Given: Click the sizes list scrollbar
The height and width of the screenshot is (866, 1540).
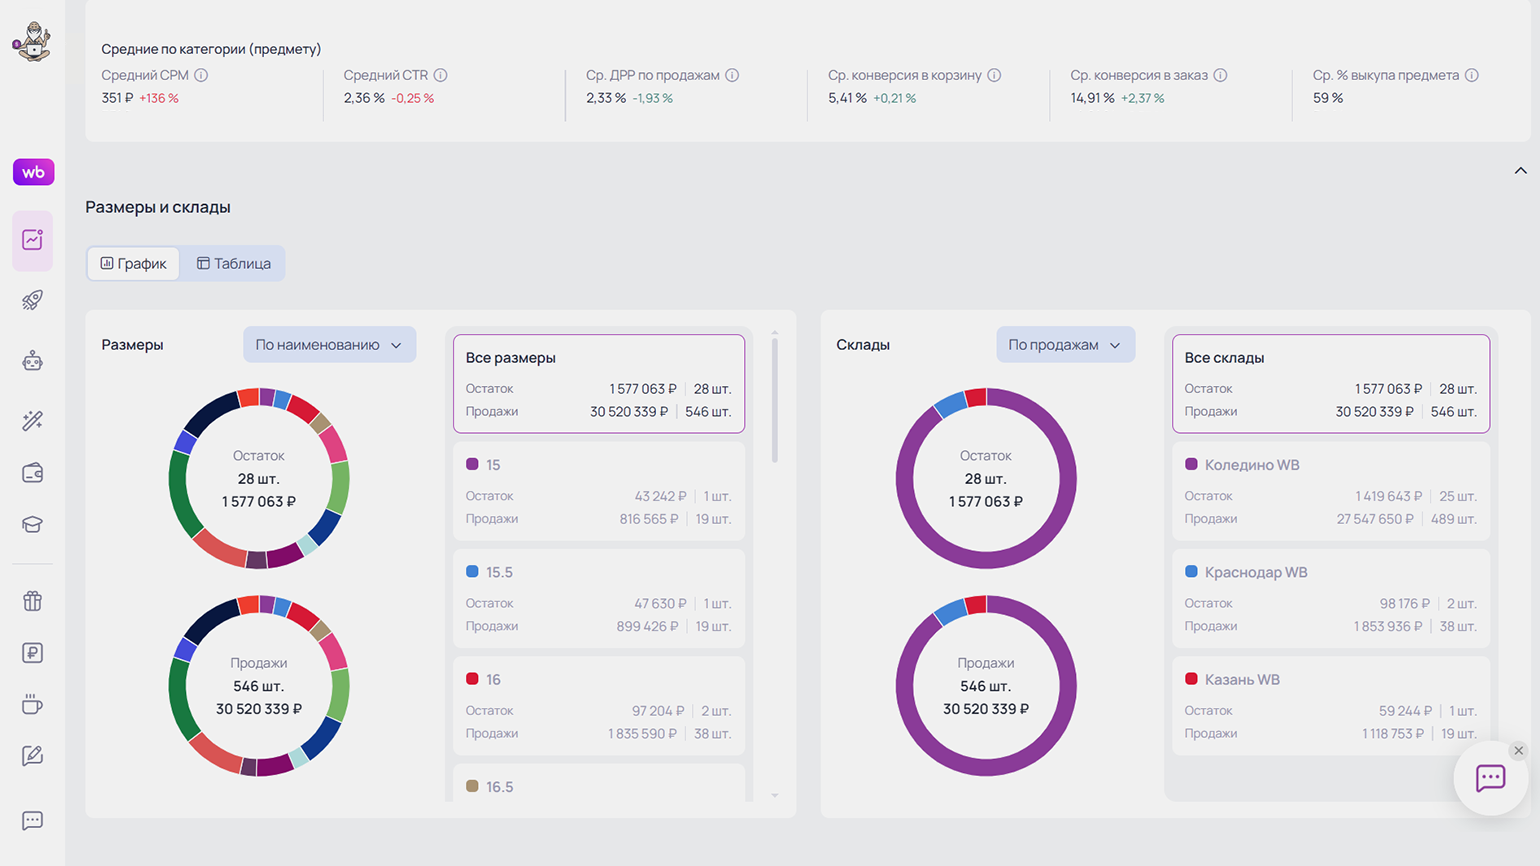Looking at the screenshot, I should (775, 400).
